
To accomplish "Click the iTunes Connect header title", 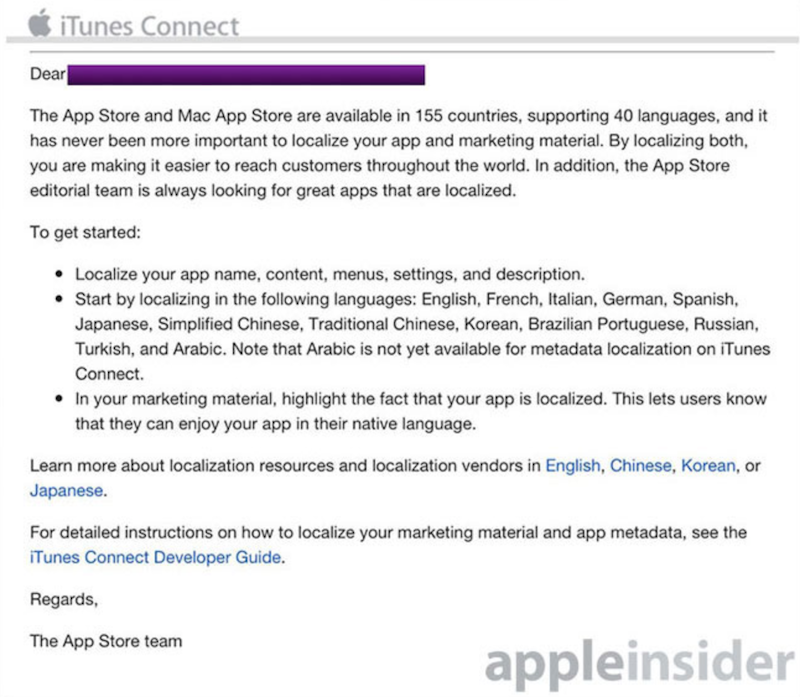I will point(149,27).
